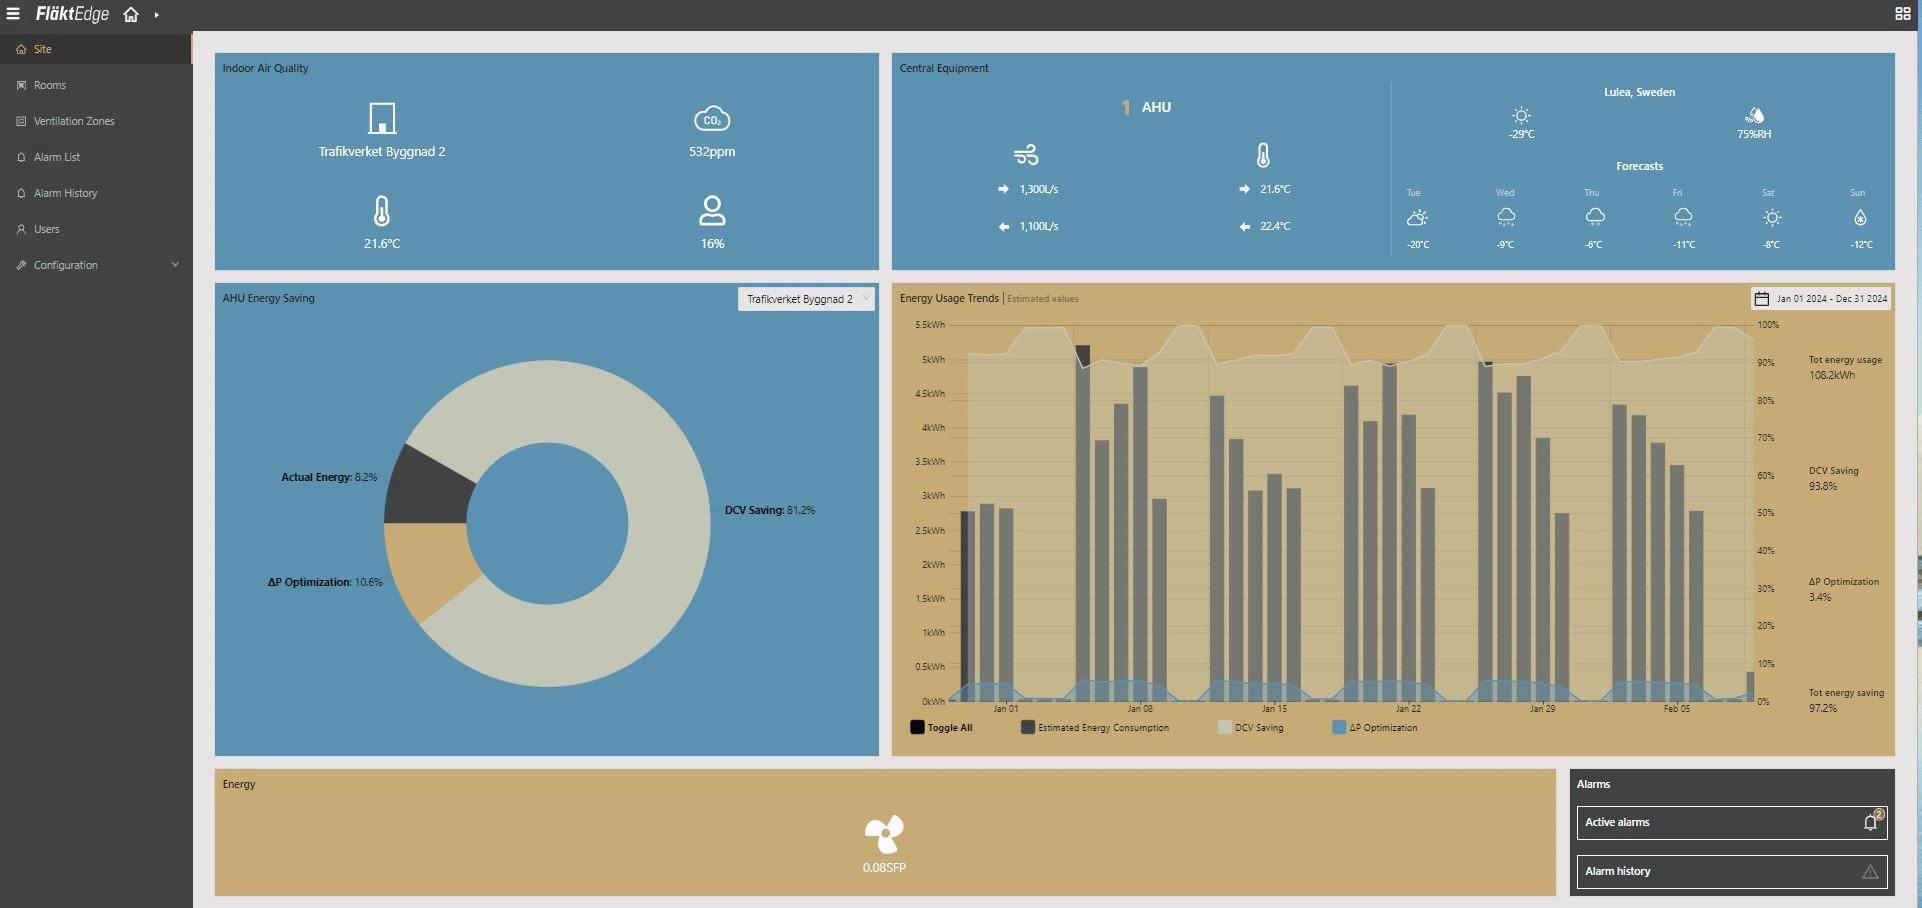Click the active alarms bell icon
Screen dimensions: 1922x908
(1870, 822)
